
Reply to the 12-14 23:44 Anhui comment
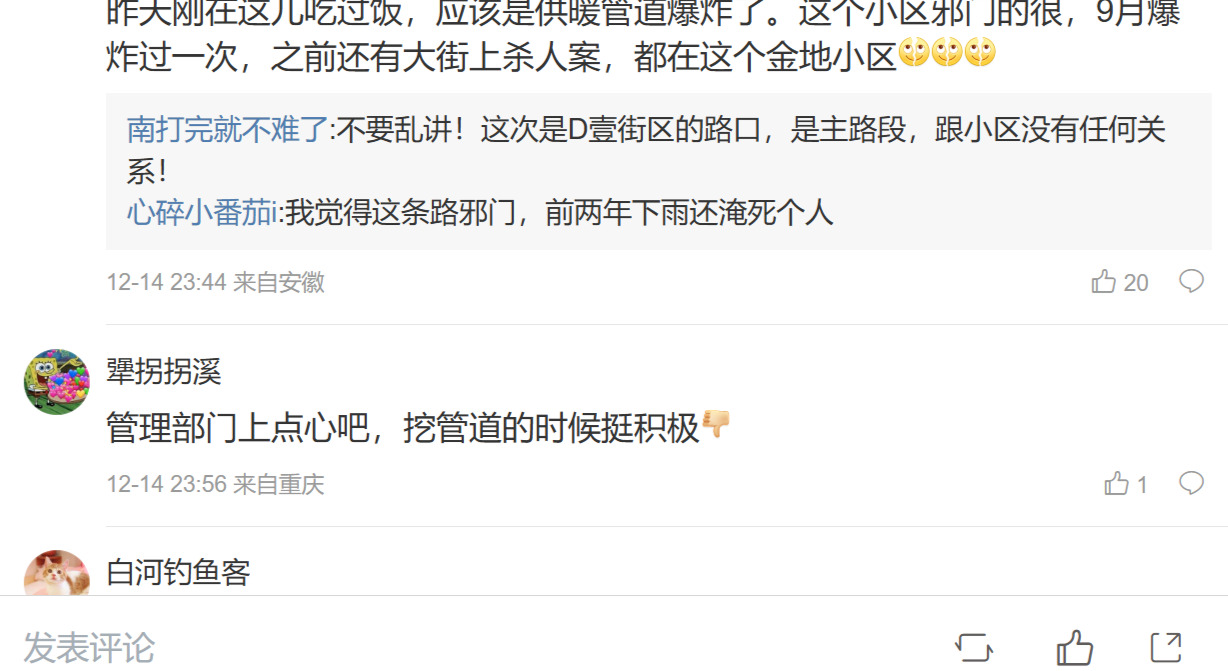1191,282
